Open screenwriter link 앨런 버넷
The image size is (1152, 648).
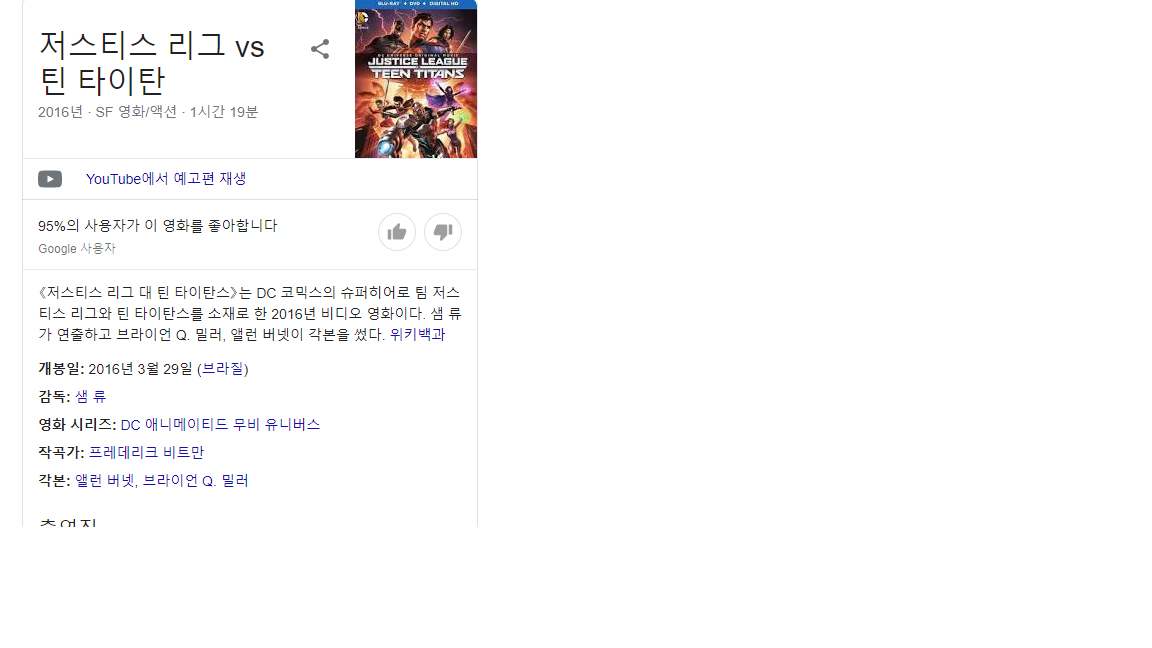point(104,480)
